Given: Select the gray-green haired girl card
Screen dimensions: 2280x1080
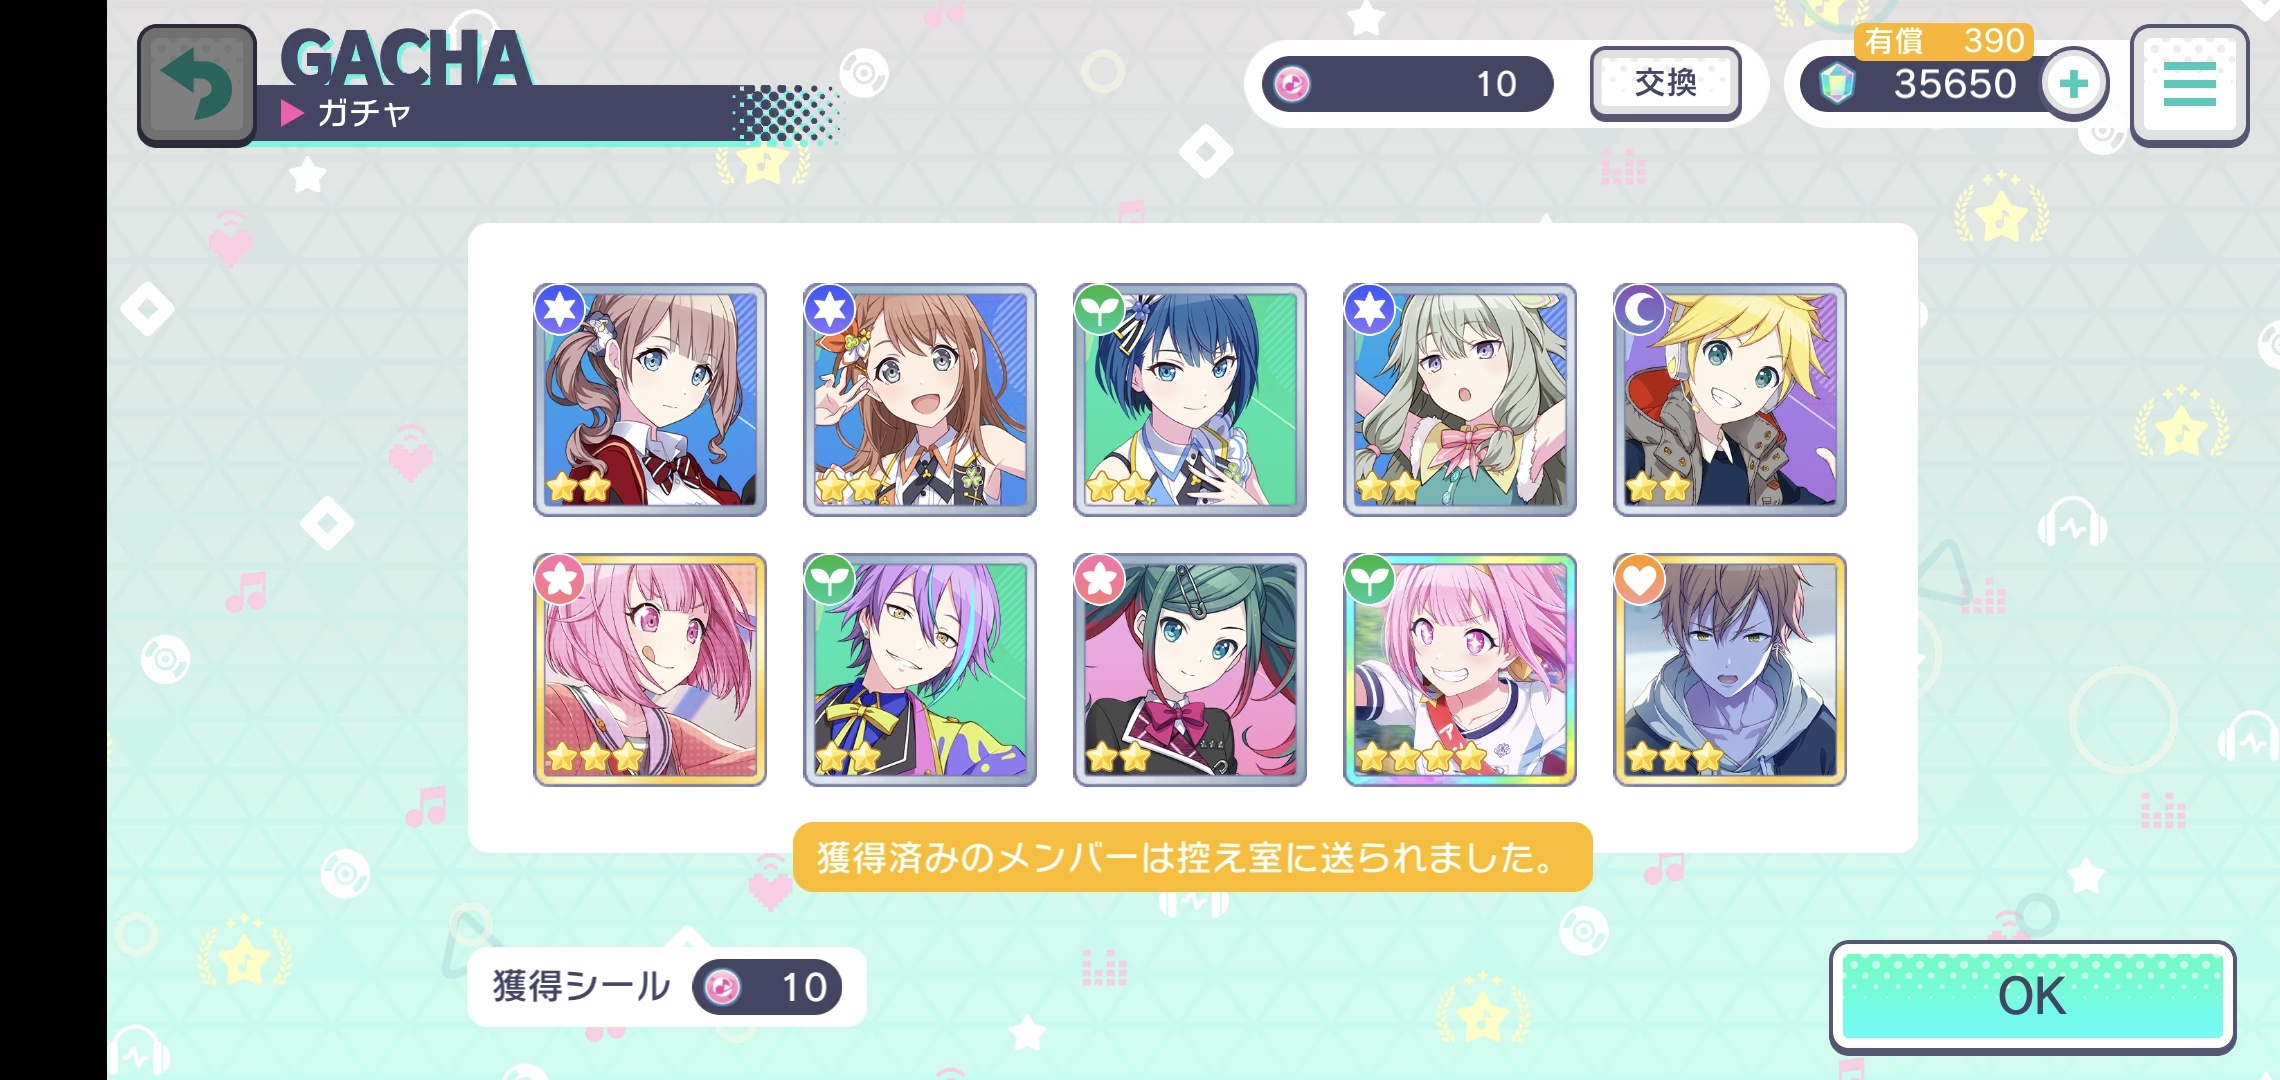Looking at the screenshot, I should point(1460,400).
